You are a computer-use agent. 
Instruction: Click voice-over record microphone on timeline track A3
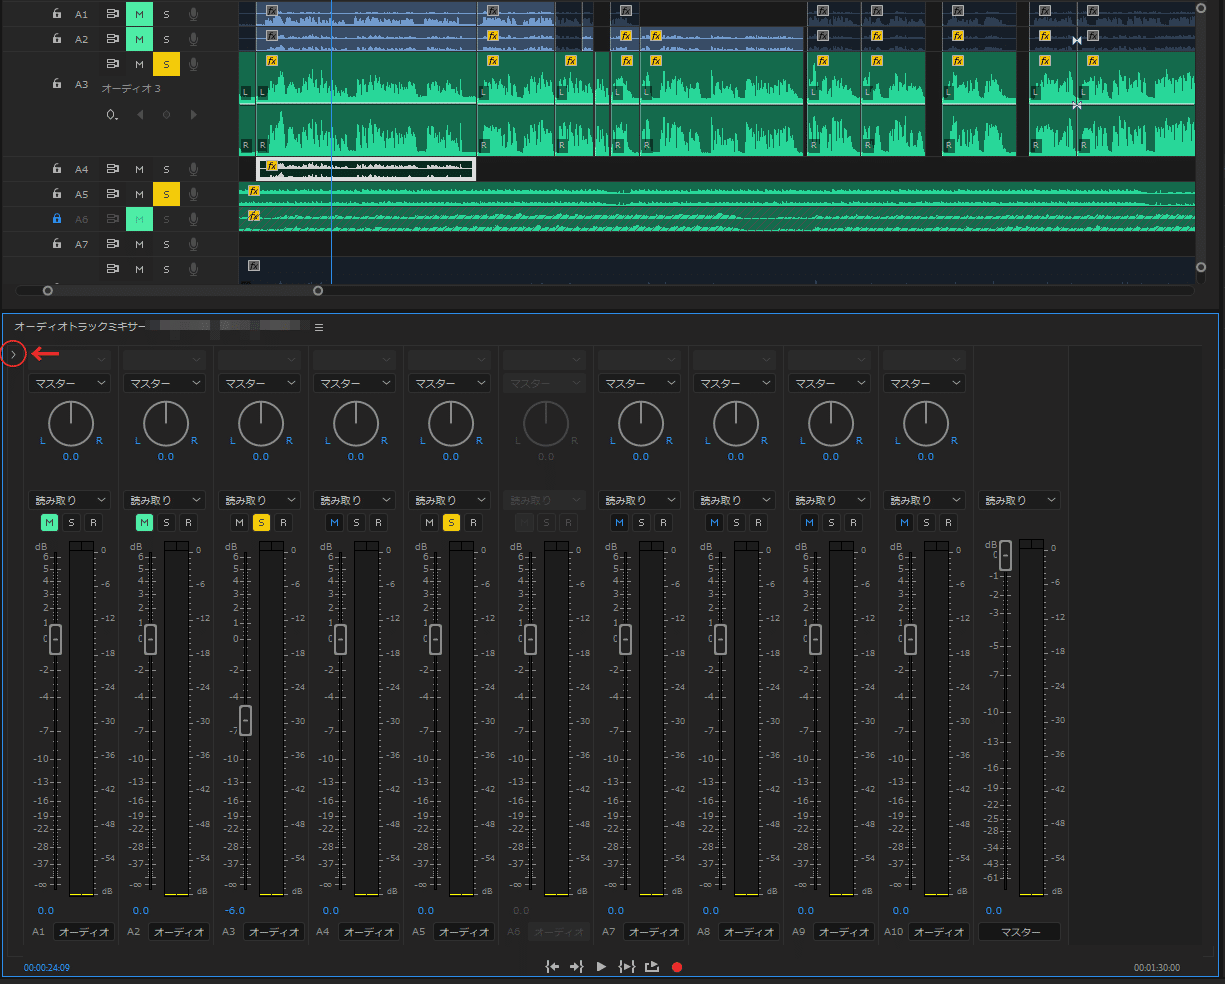click(x=193, y=65)
